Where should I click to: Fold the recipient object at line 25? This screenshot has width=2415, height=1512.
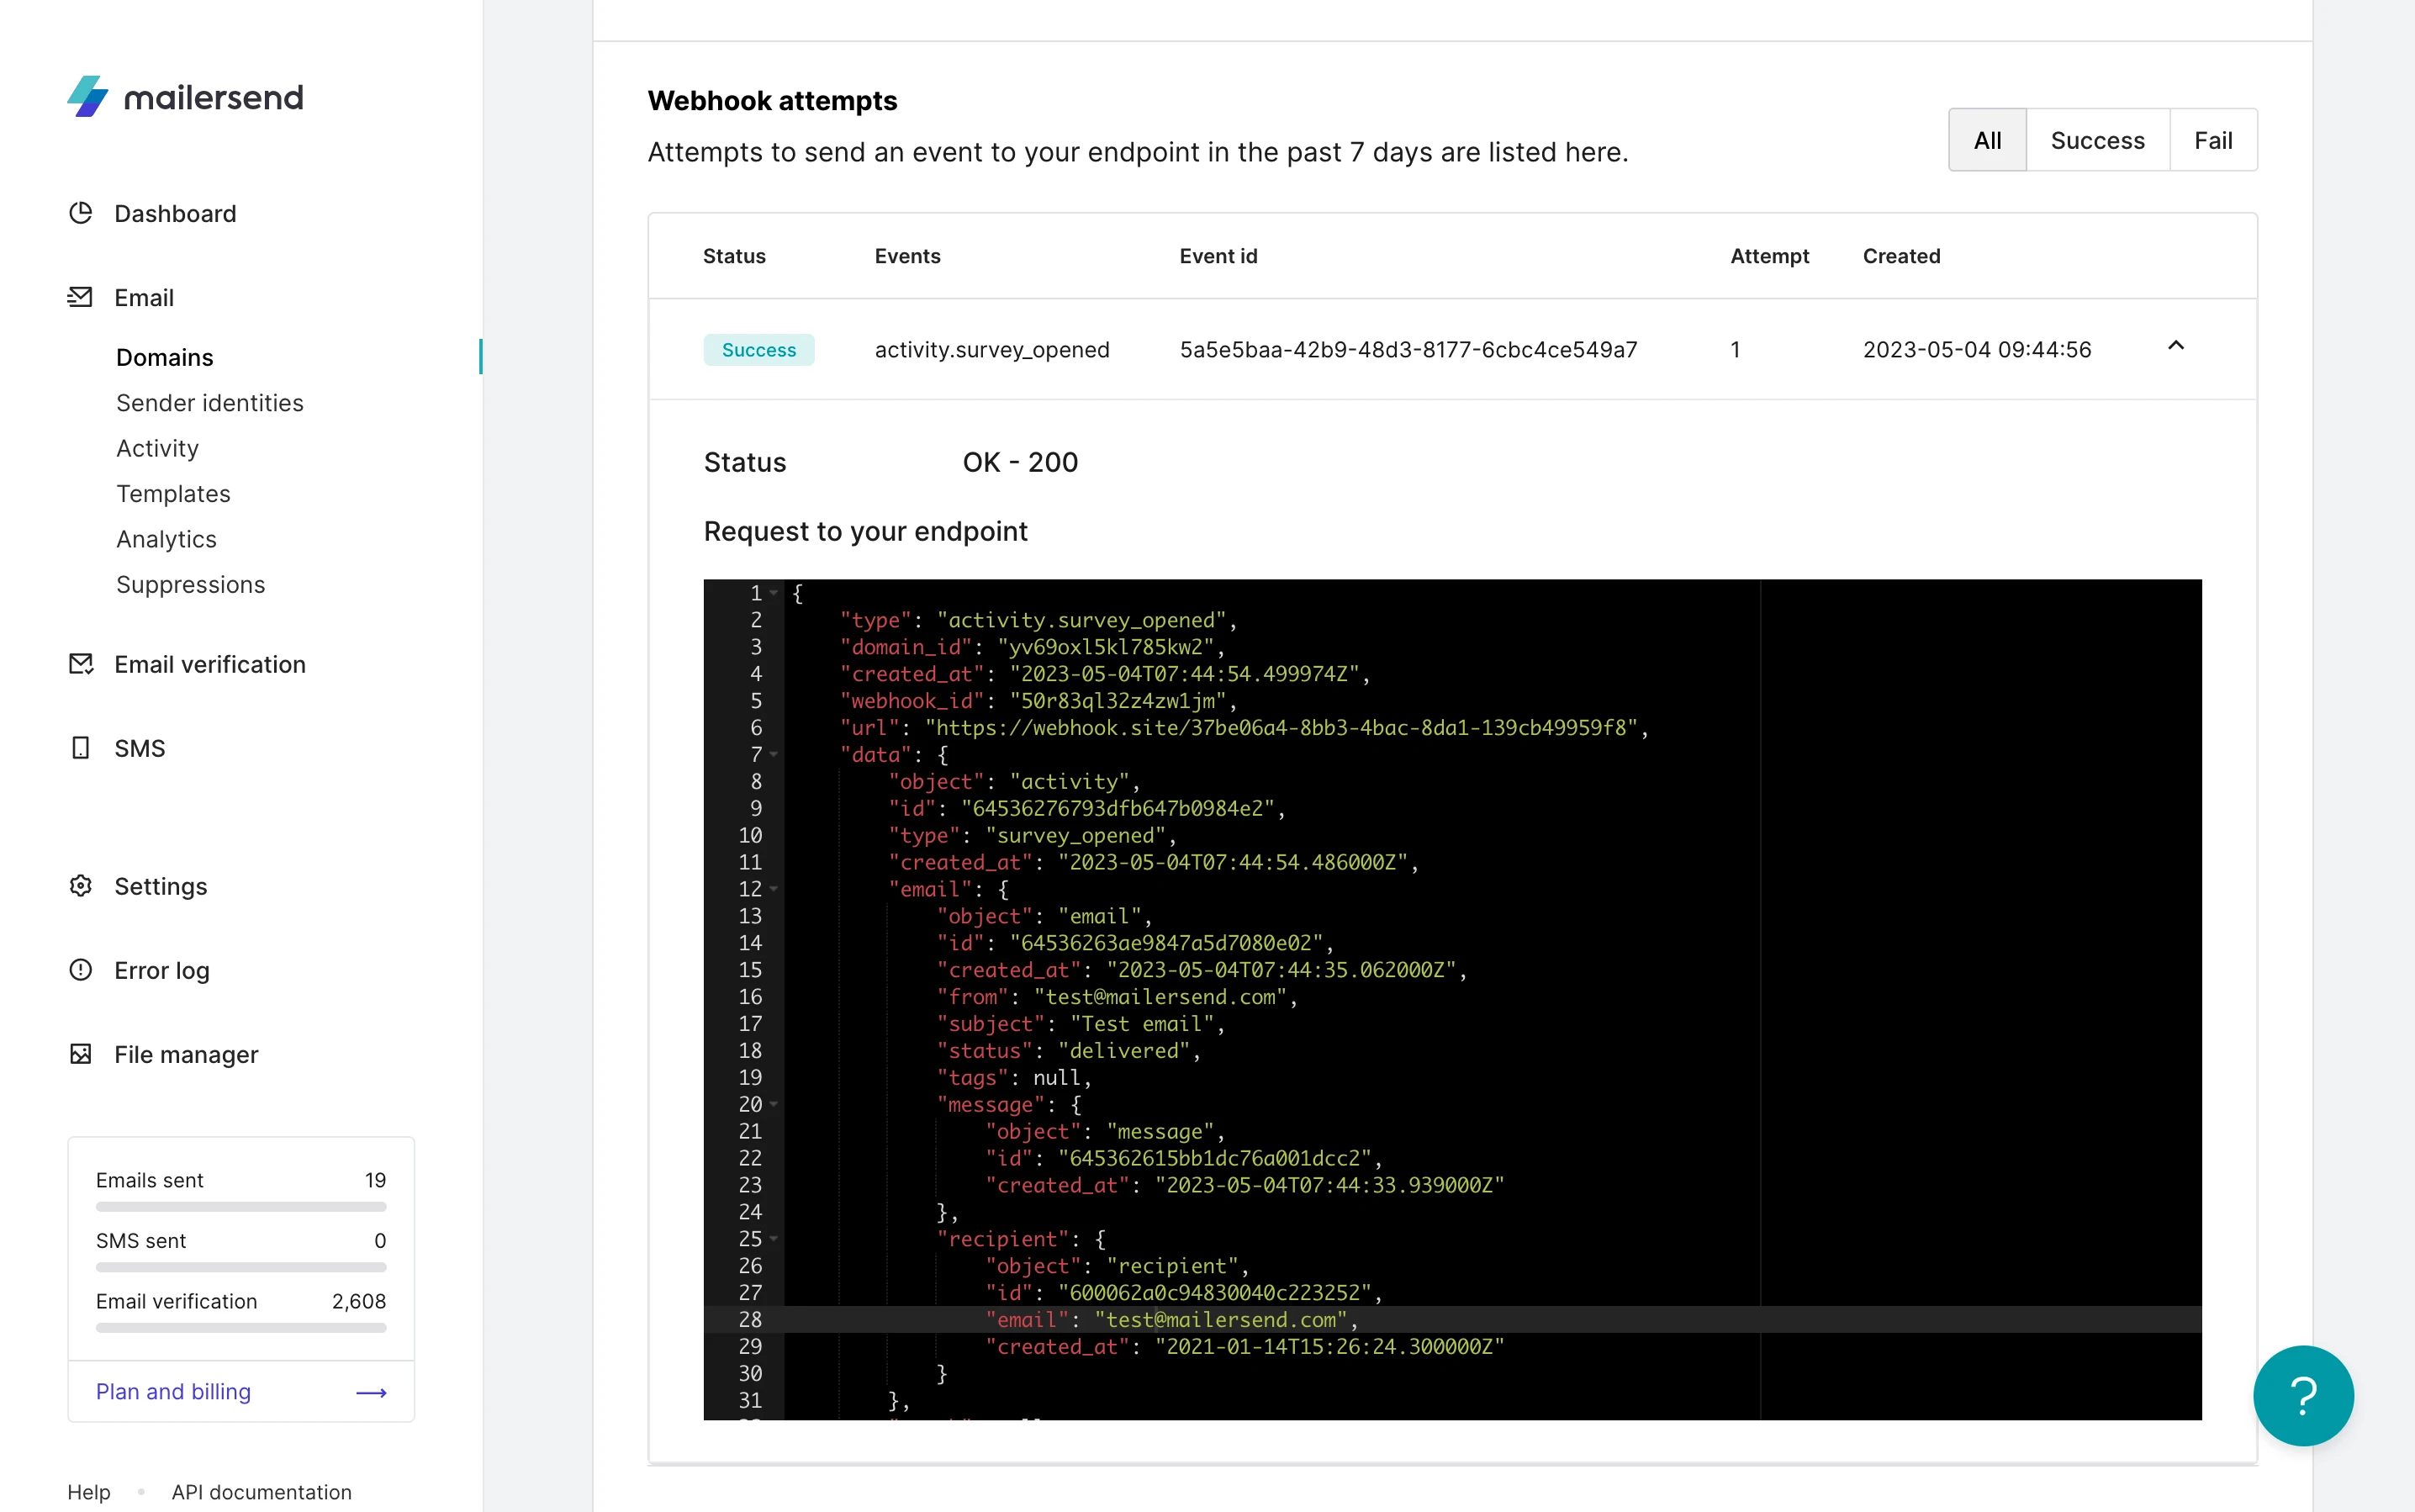coord(774,1239)
